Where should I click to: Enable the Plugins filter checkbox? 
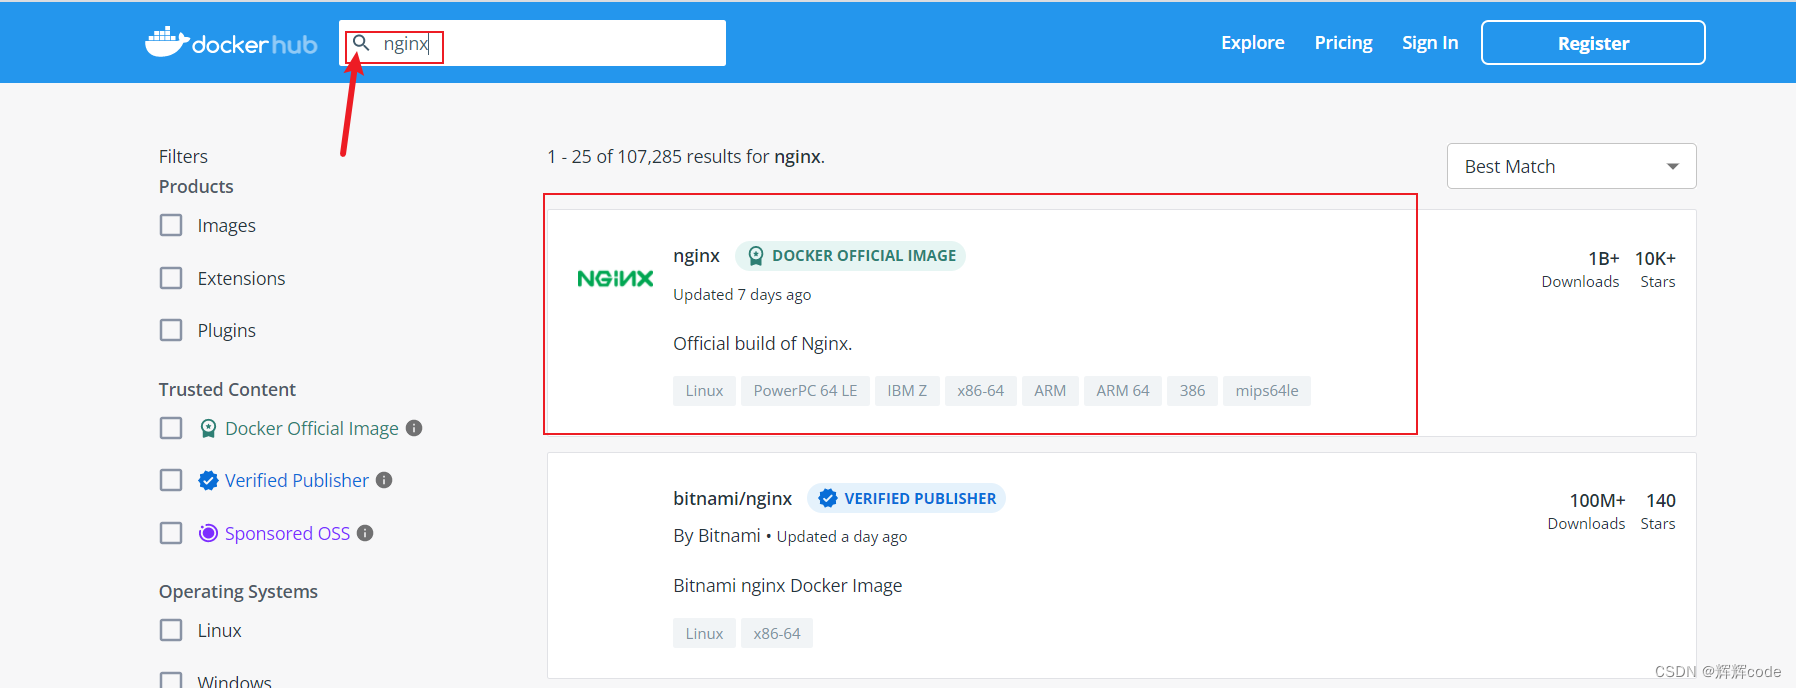(x=171, y=330)
